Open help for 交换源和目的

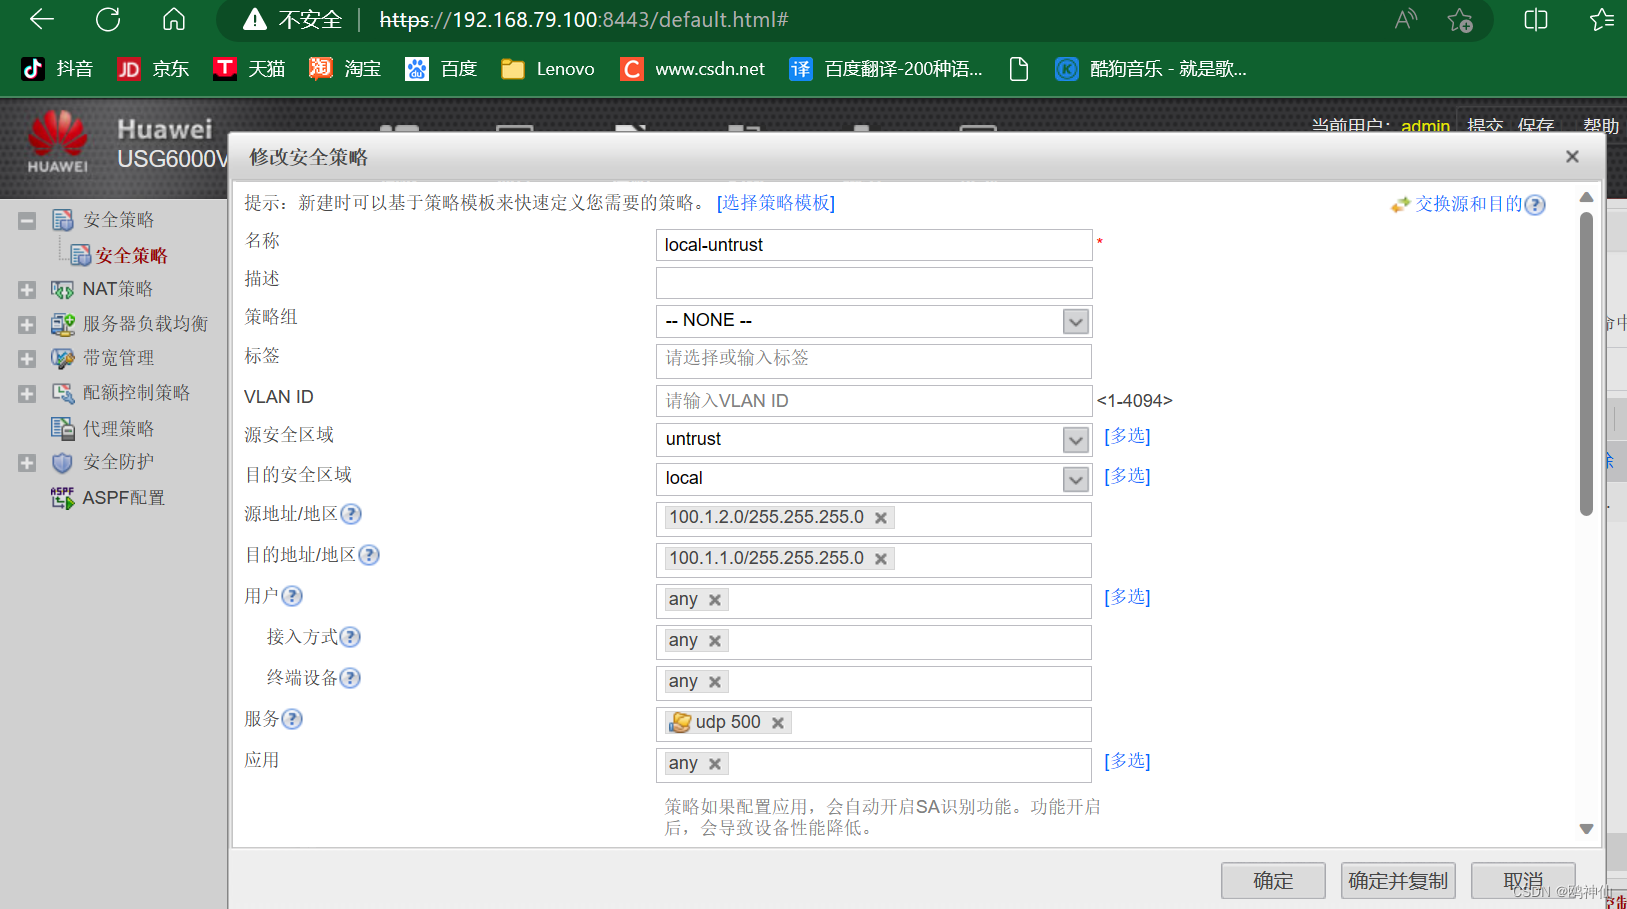click(1535, 205)
